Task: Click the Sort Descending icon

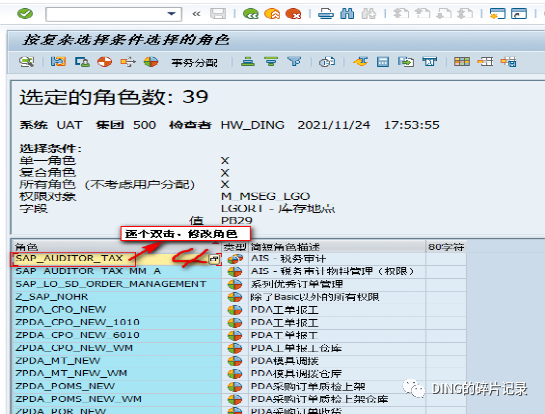Action: coord(271,62)
